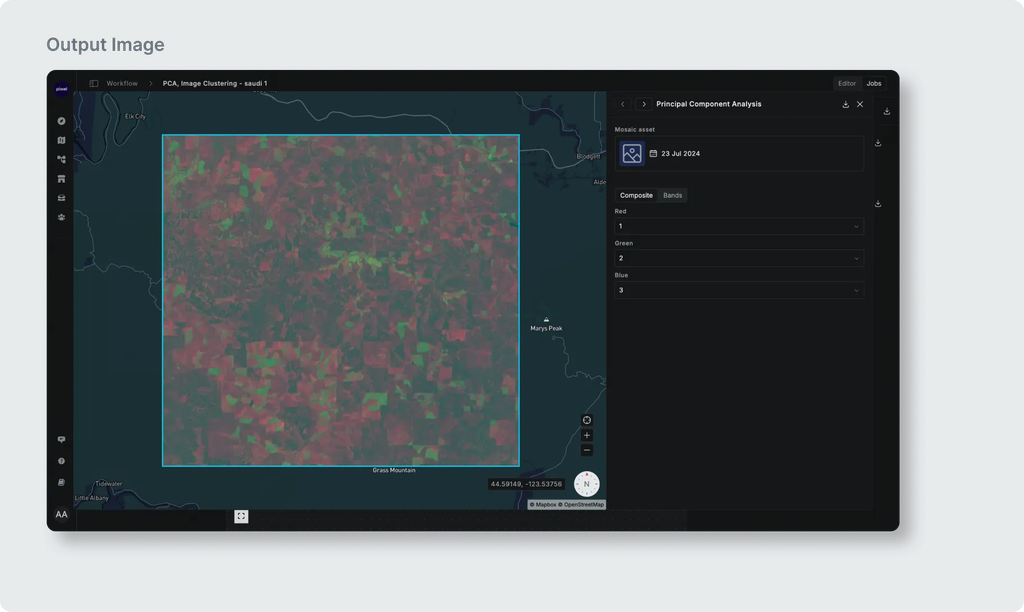Screen dimensions: 1024x612
Task: Click the Tidewater map label
Action: click(x=108, y=484)
